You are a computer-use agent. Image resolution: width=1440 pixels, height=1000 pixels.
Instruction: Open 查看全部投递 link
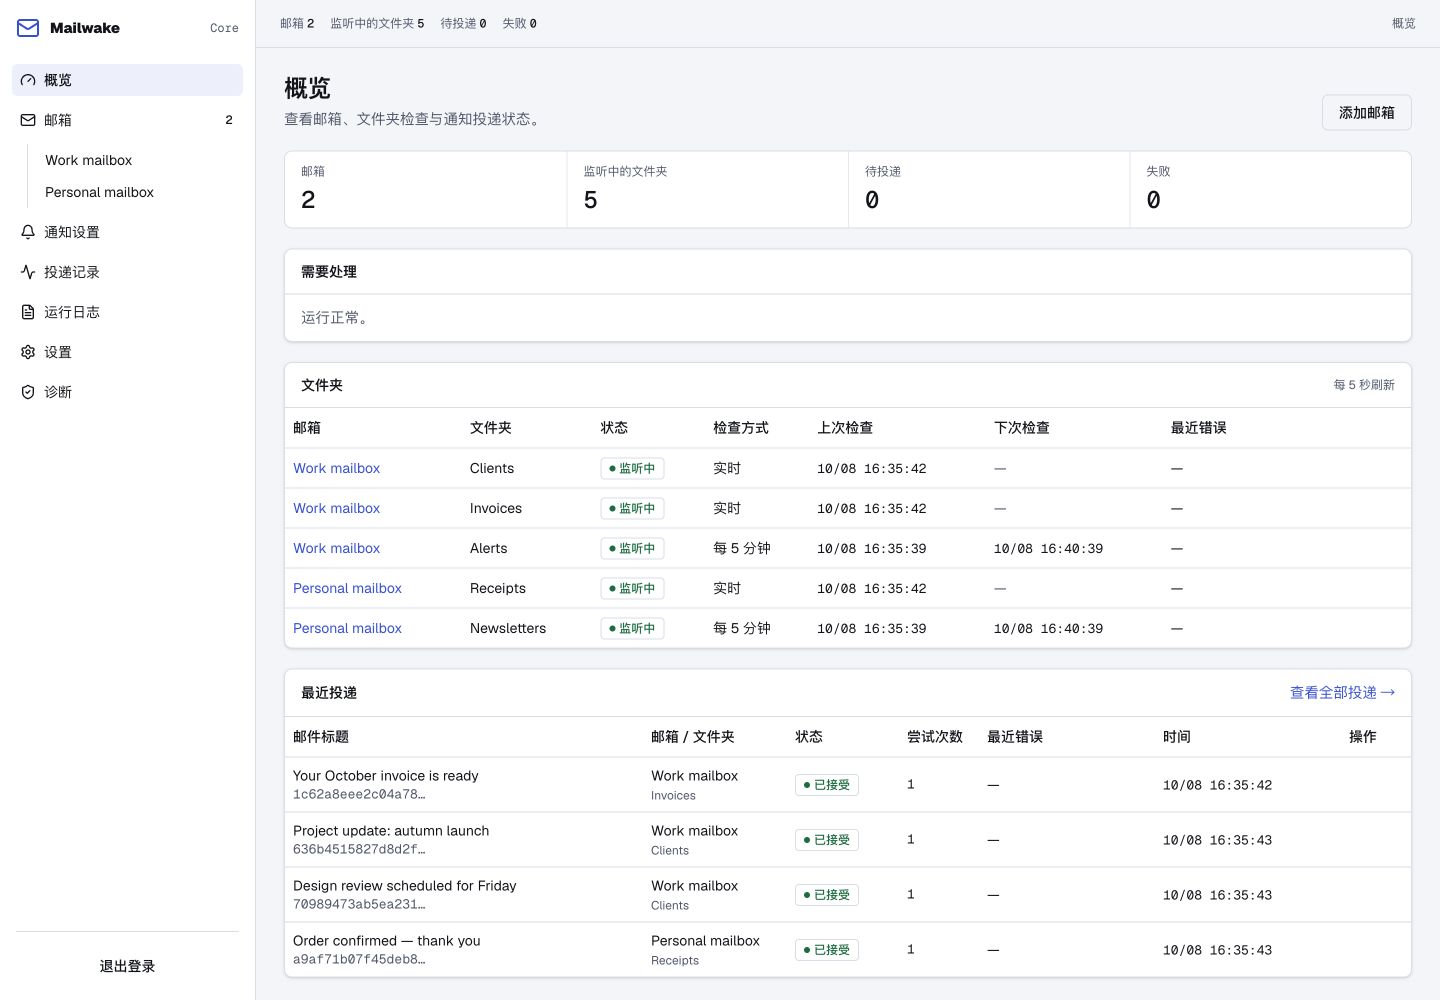pyautogui.click(x=1342, y=692)
